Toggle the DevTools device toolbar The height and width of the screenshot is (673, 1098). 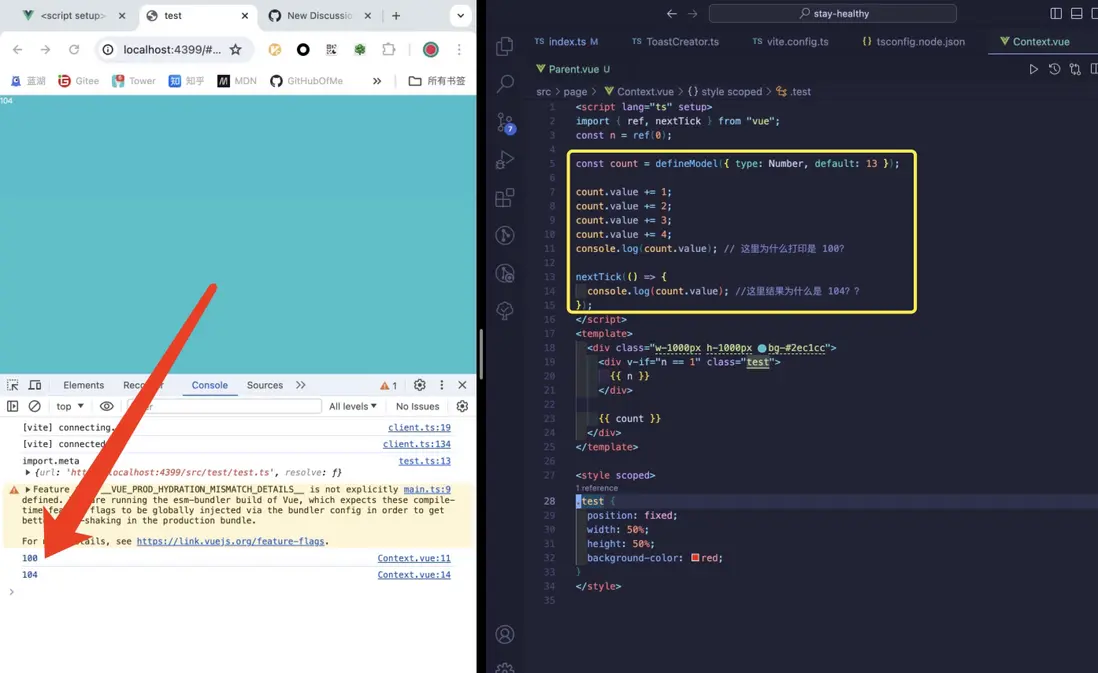click(x=34, y=385)
